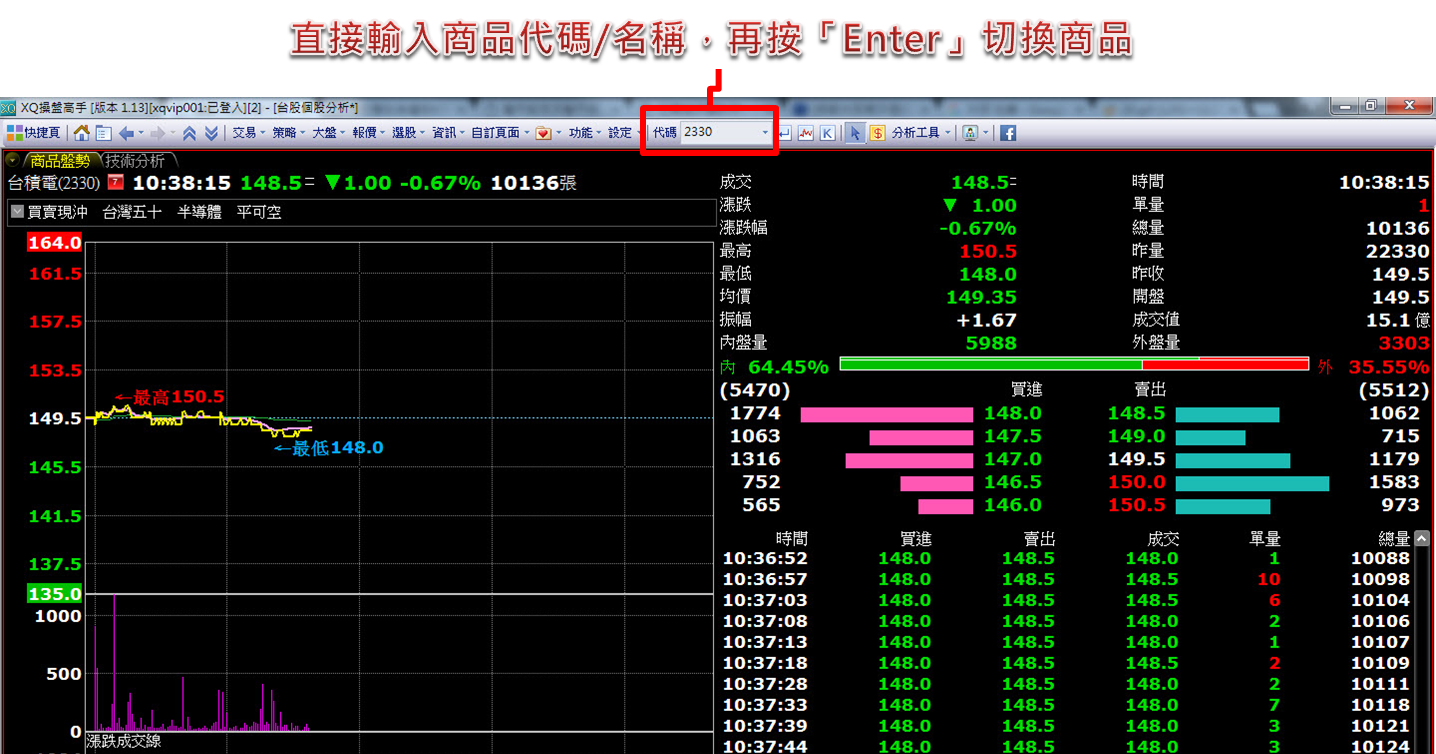Go to the home page icon

(x=81, y=132)
